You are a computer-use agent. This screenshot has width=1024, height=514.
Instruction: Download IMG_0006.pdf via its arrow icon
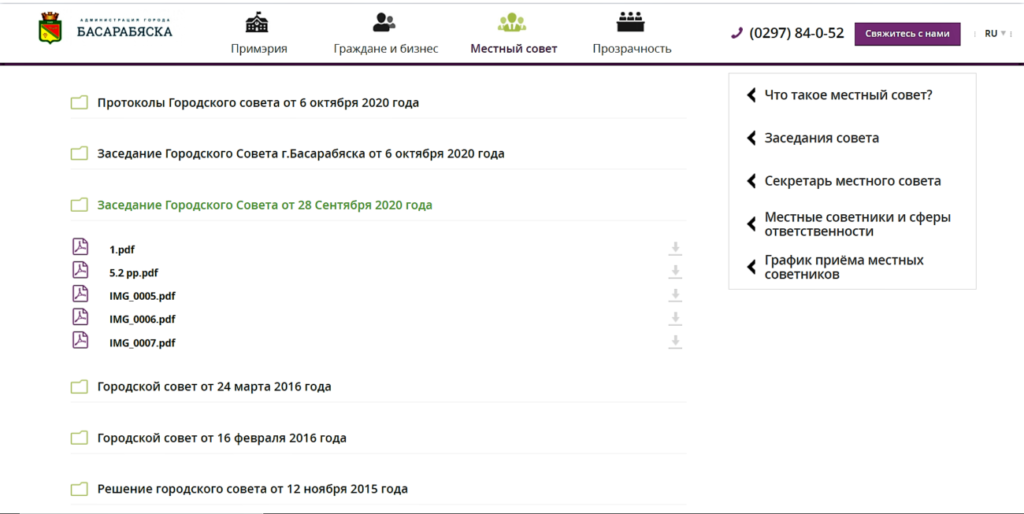pyautogui.click(x=675, y=318)
